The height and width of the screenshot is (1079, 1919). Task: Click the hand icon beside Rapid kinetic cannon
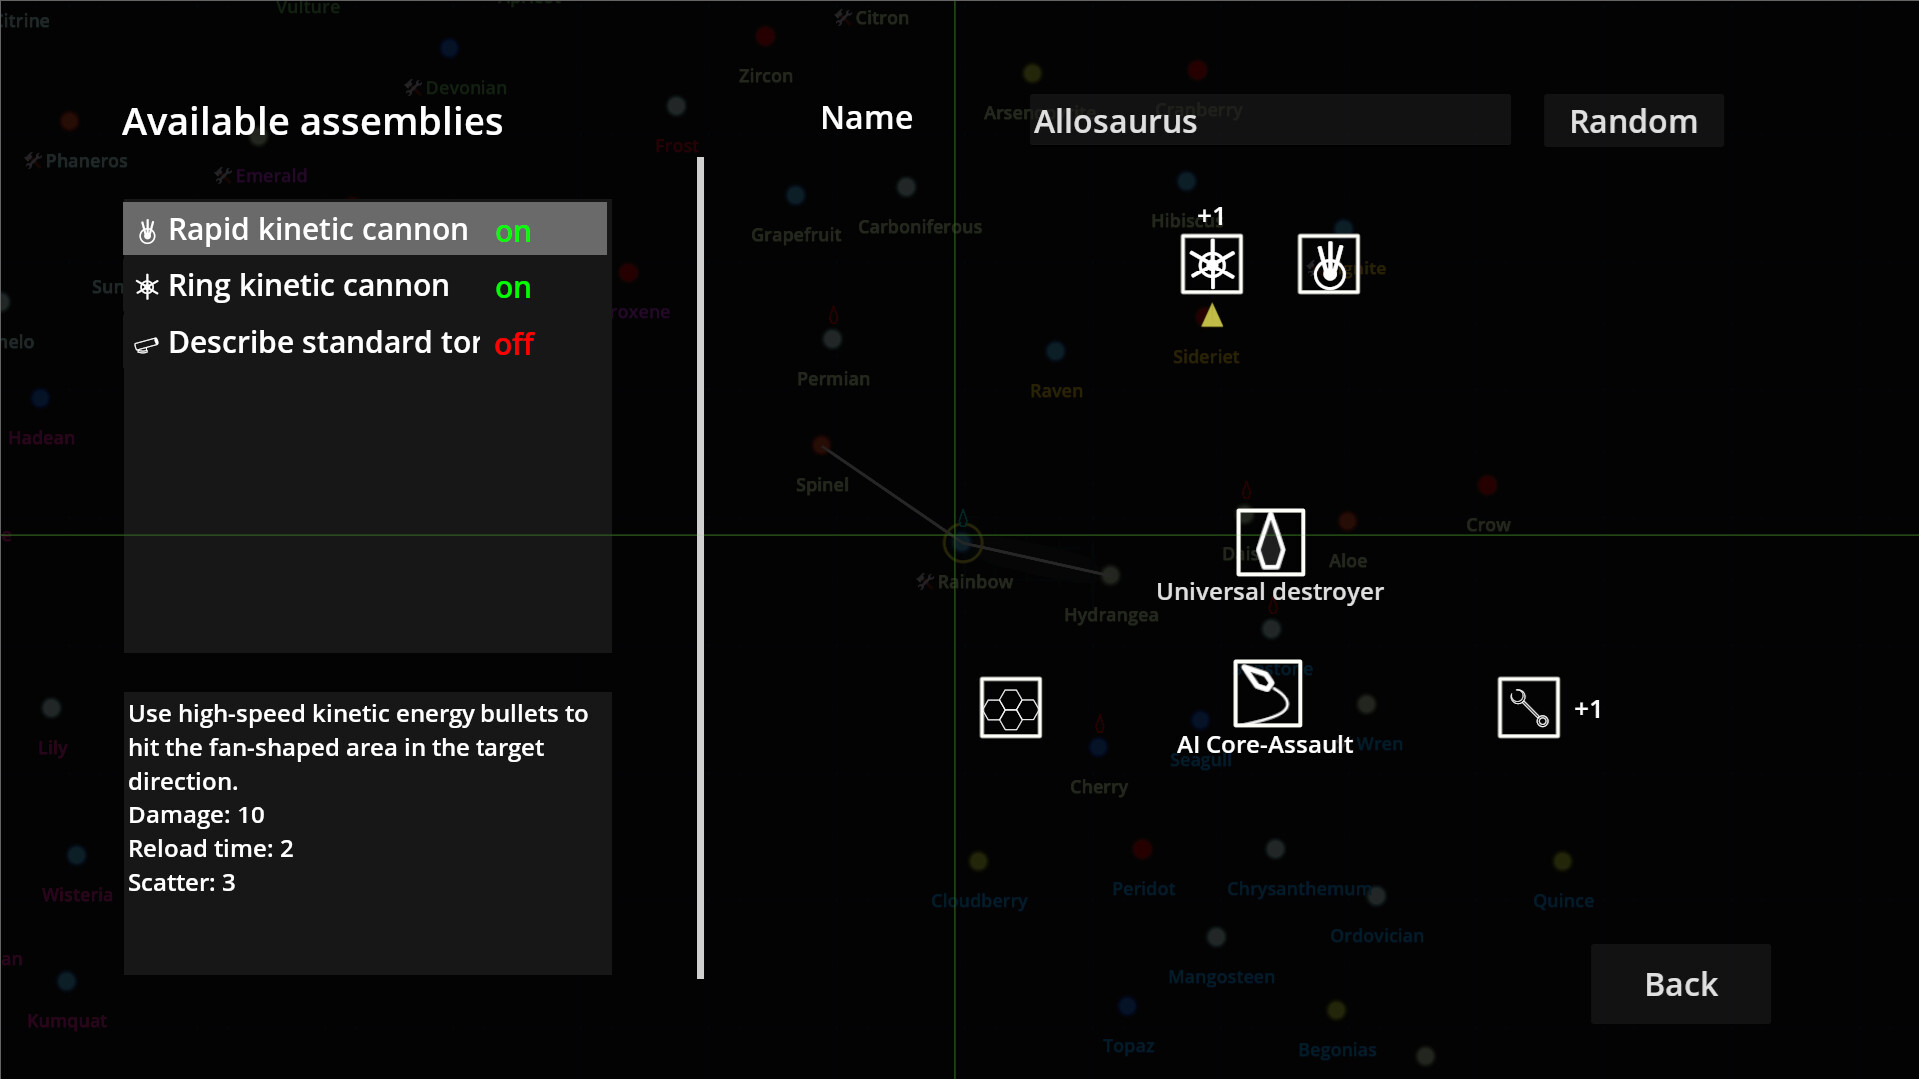(x=147, y=231)
